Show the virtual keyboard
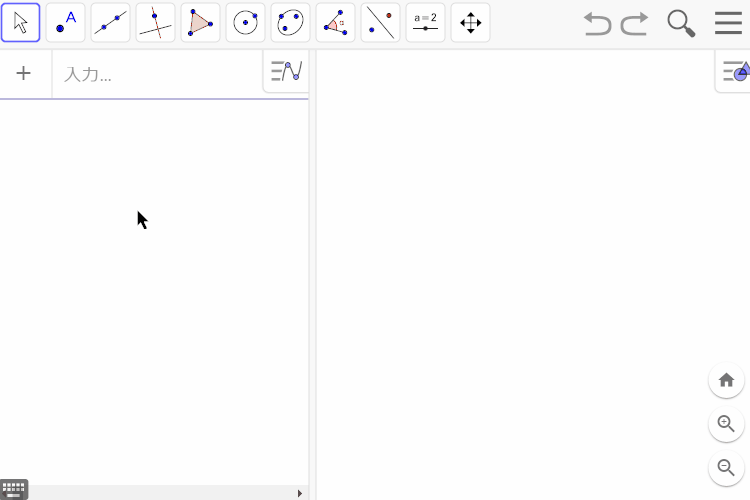 click(14, 489)
